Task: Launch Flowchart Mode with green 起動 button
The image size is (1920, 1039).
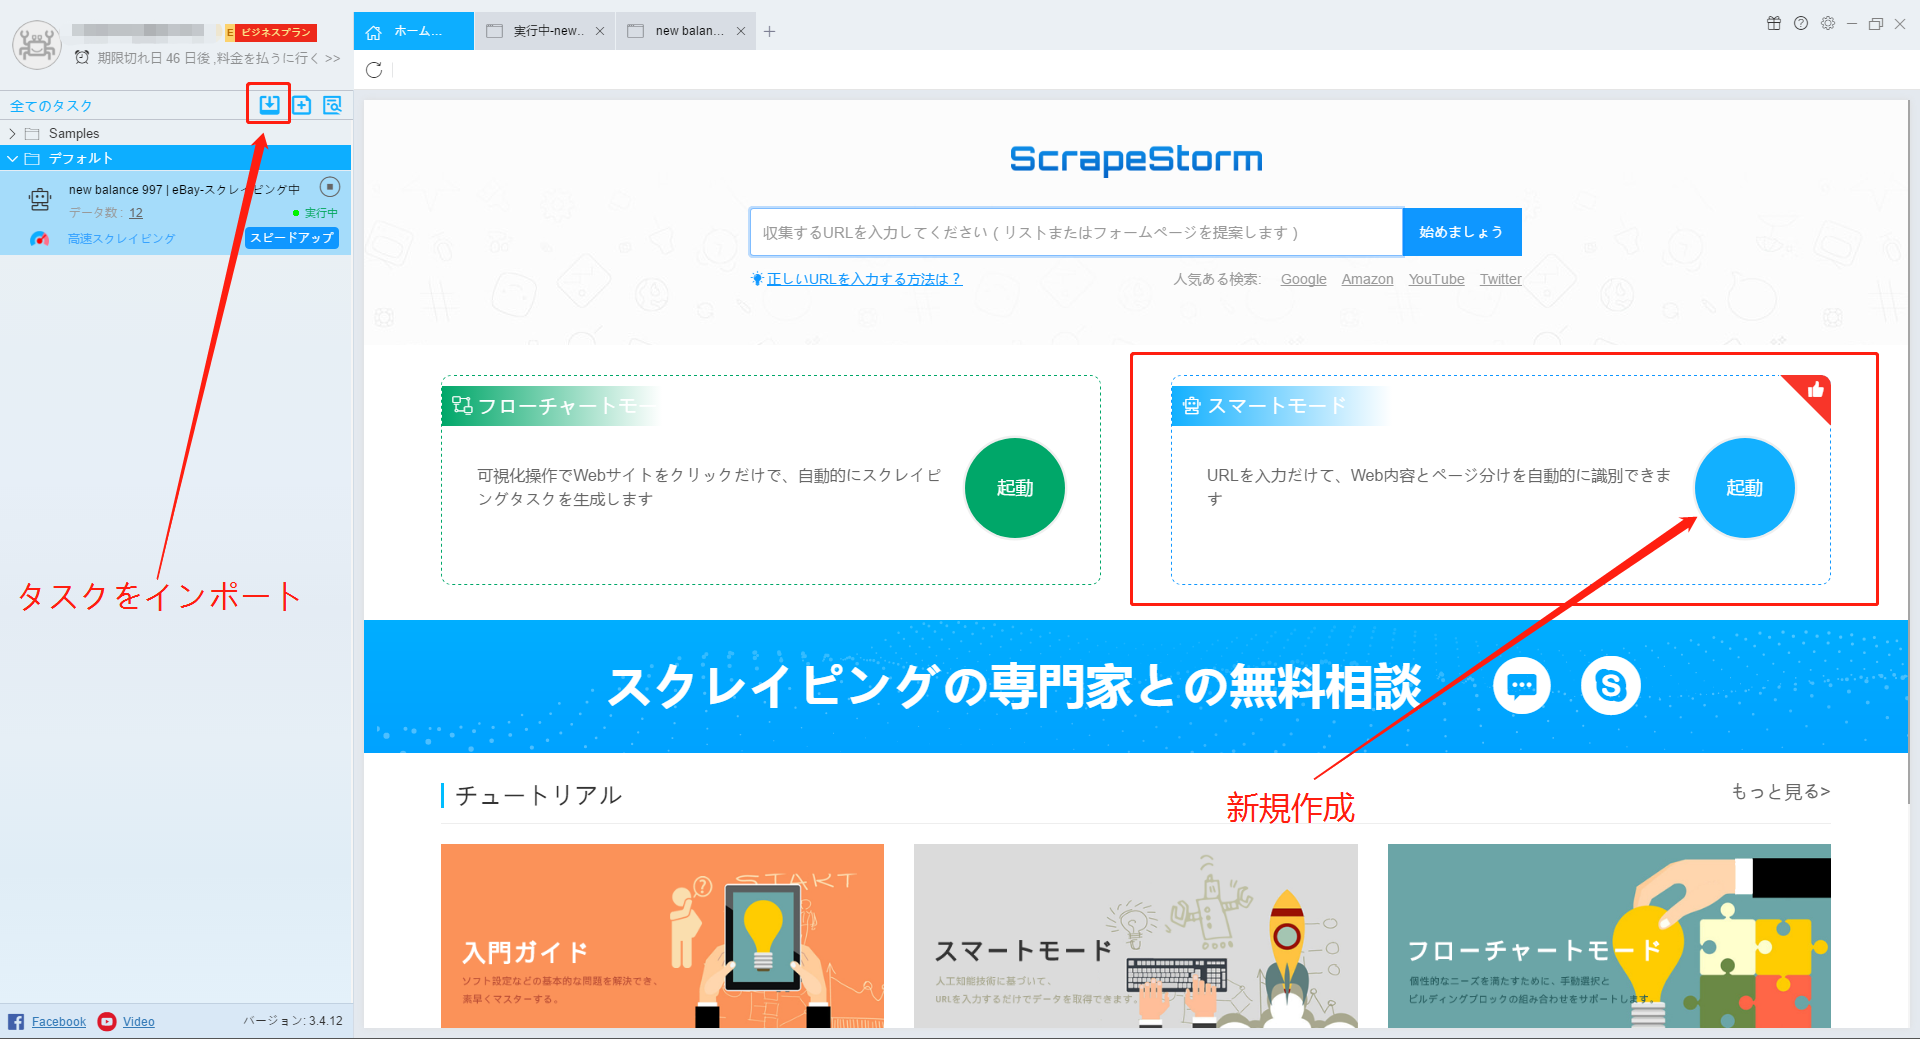Action: point(1014,488)
